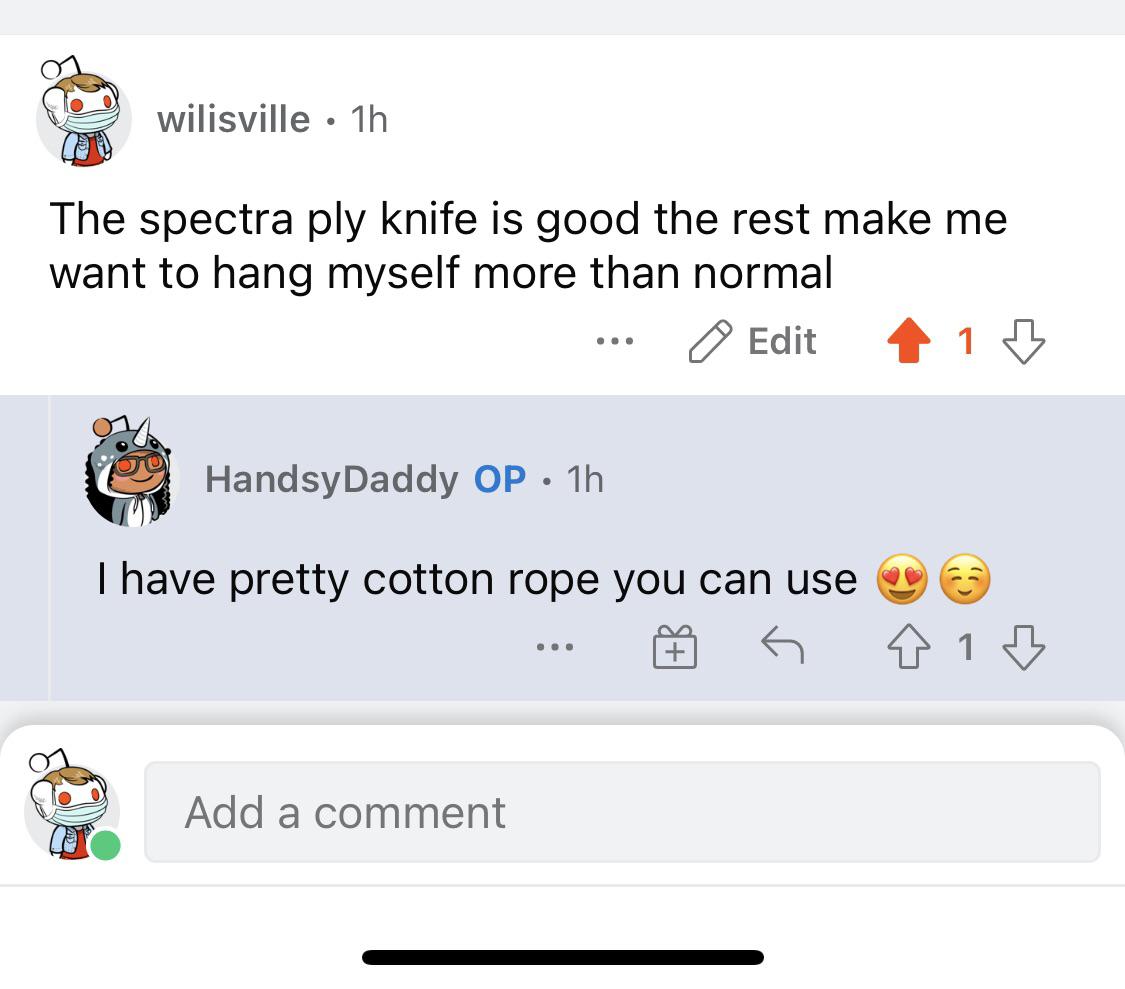Open the overflow menu on HandsyDaddy's reply
The height and width of the screenshot is (989, 1125).
point(556,648)
